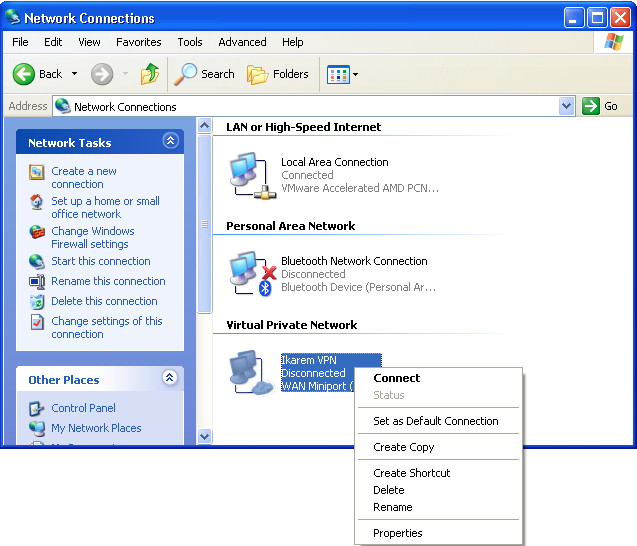Select the Bluetooth Network Connection label
This screenshot has width=637, height=546.
(354, 261)
